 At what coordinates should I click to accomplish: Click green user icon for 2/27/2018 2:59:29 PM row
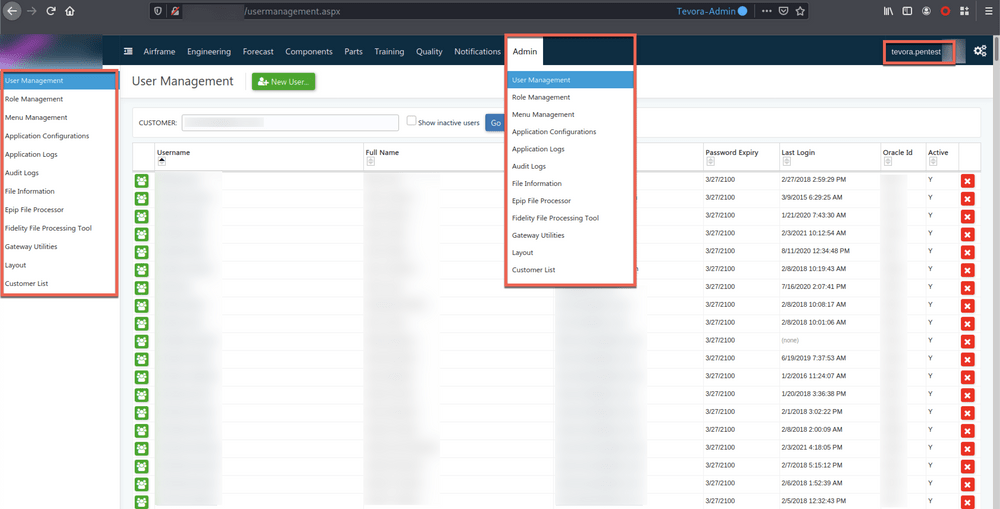pos(141,181)
